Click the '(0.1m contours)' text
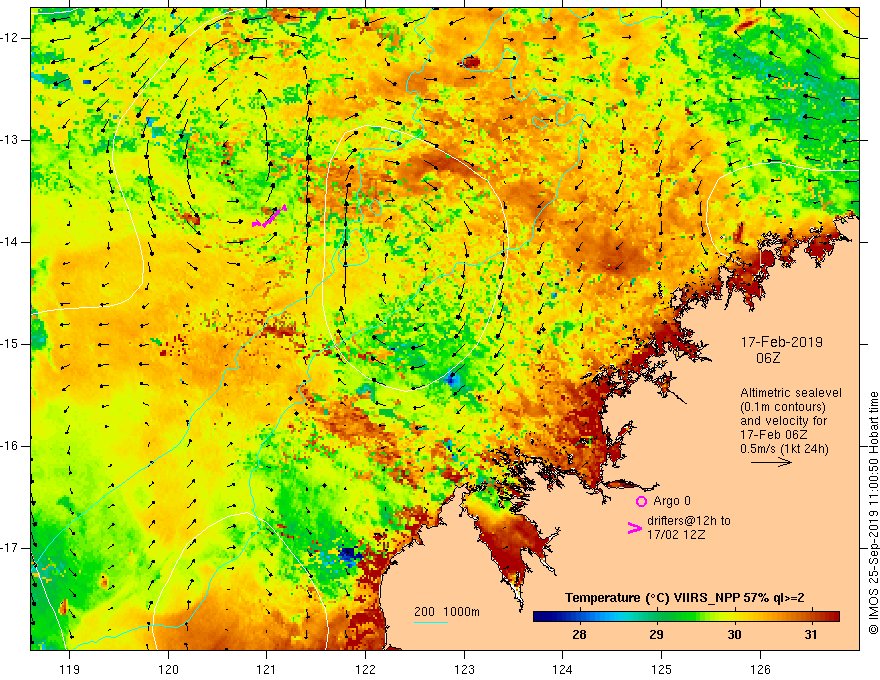This screenshot has height=680, width=880. 782,407
